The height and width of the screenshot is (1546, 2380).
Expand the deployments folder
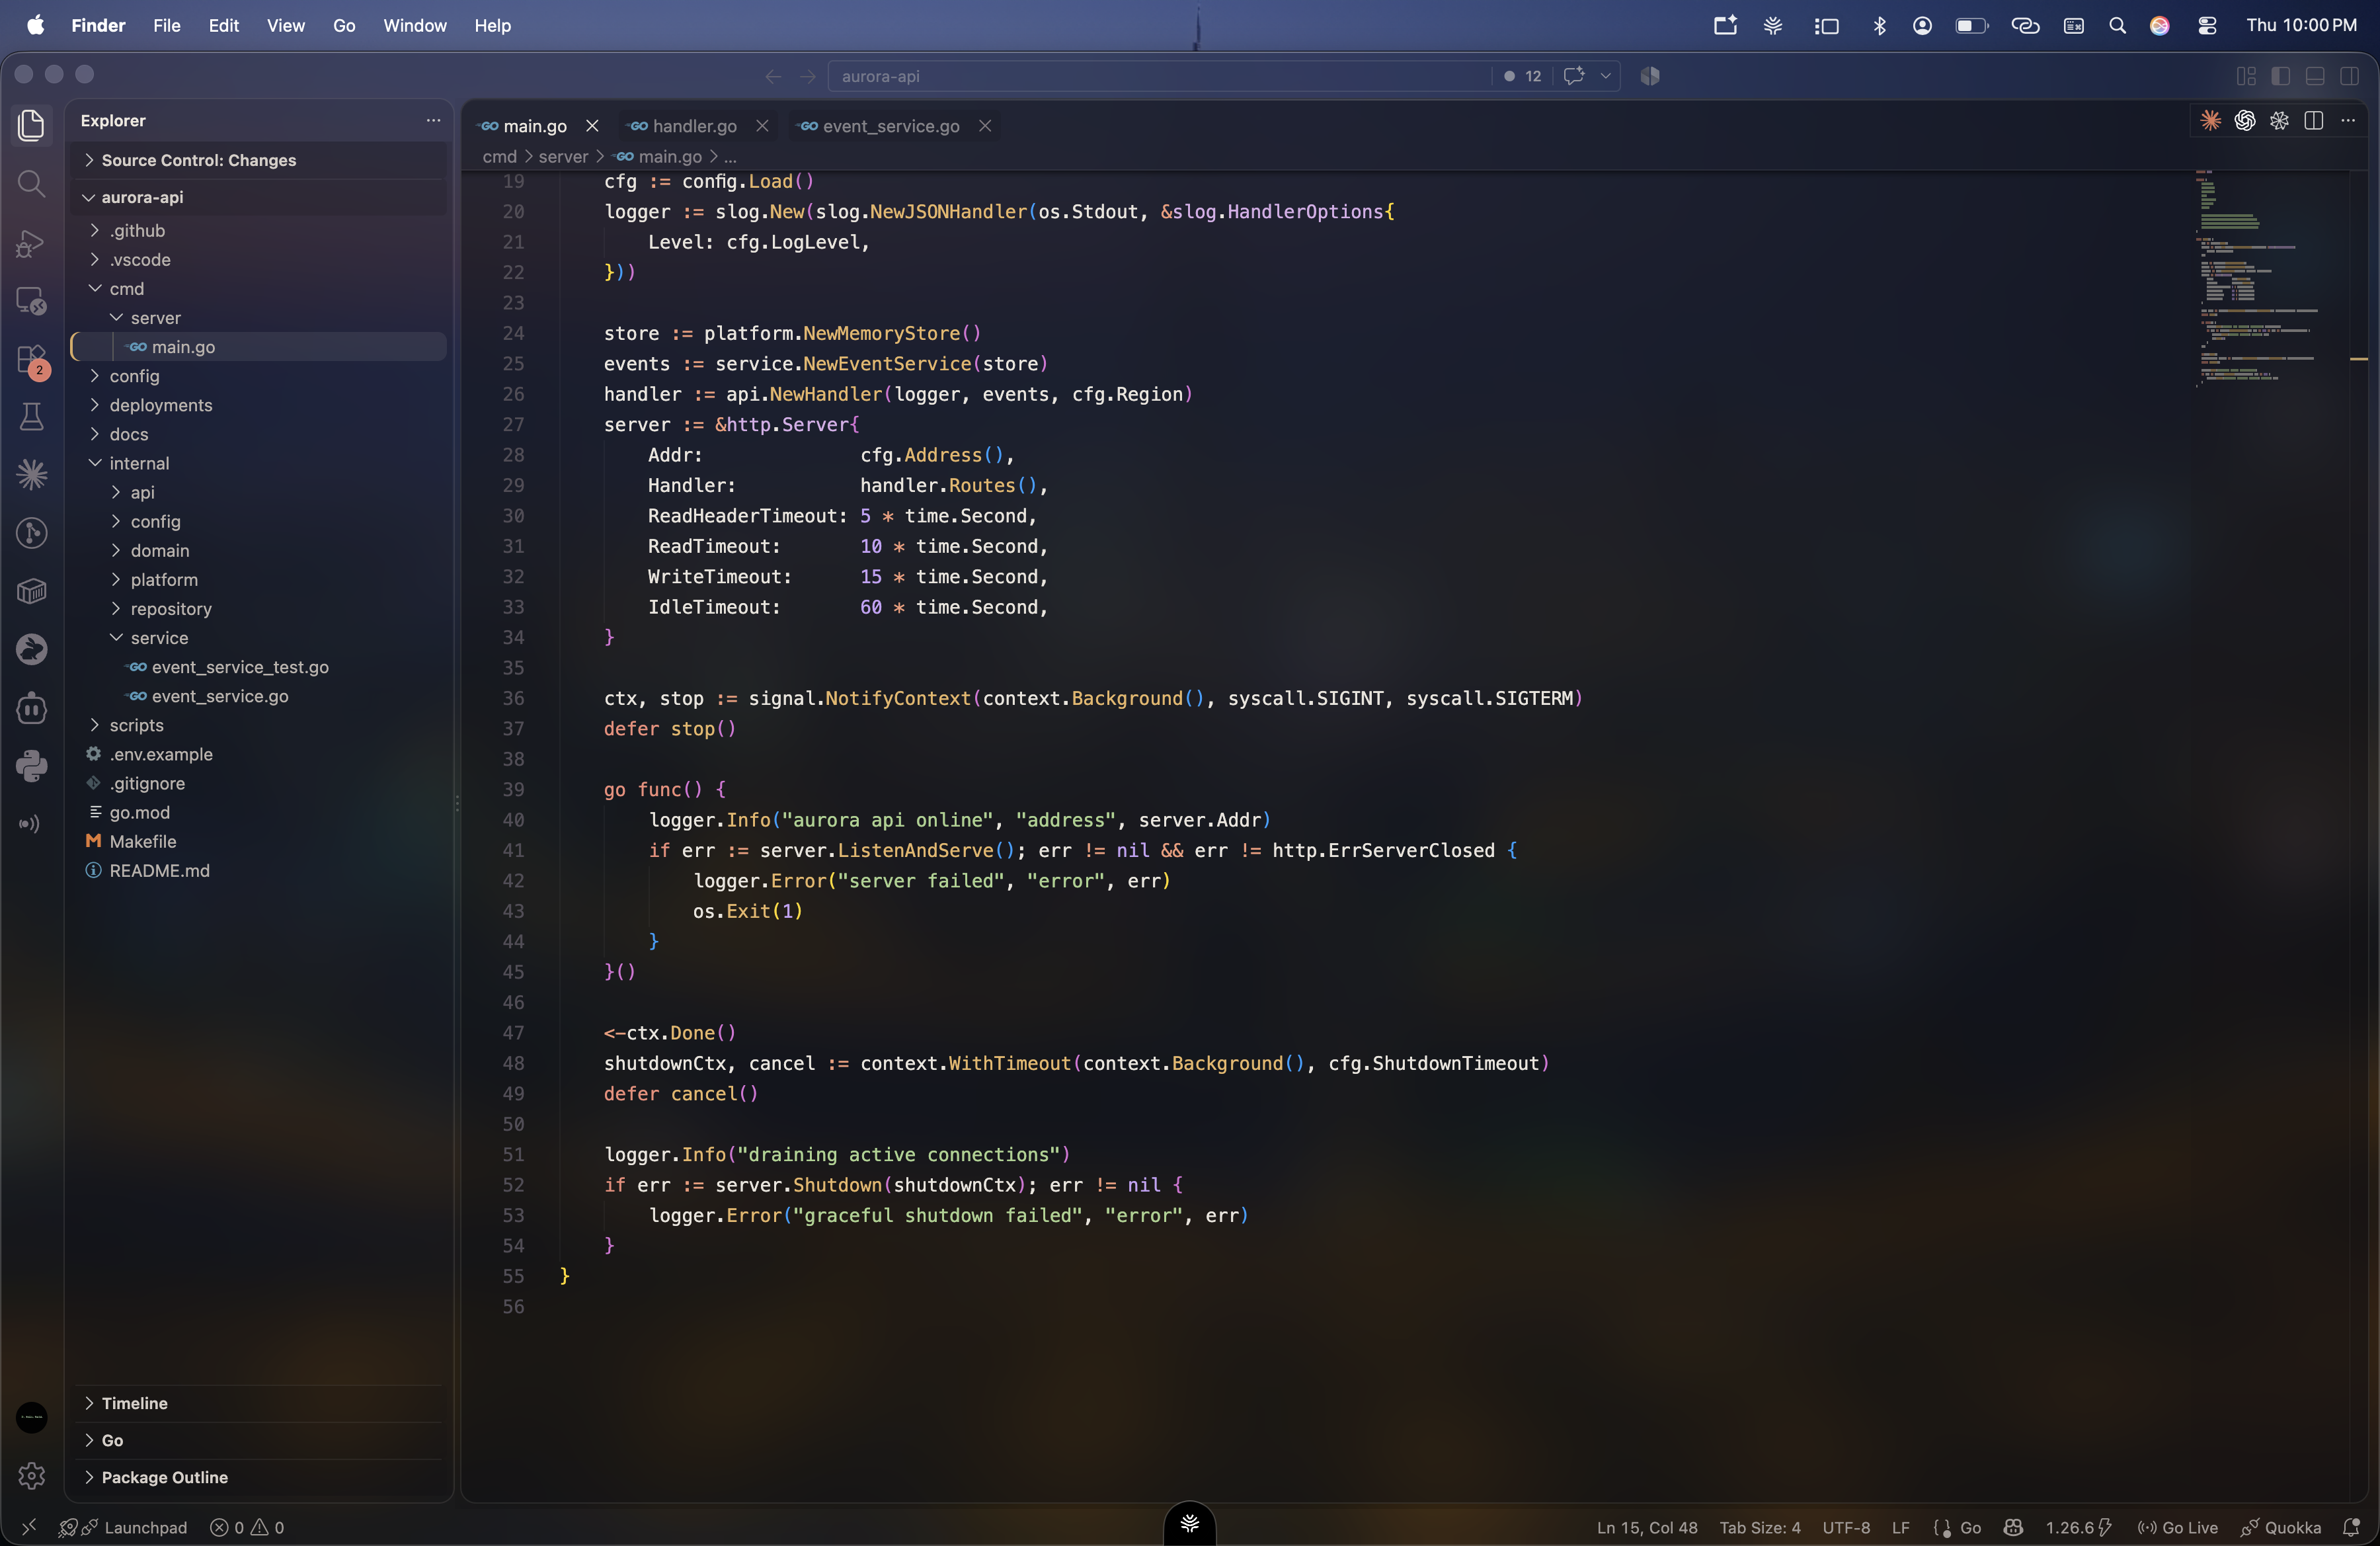[x=258, y=405]
